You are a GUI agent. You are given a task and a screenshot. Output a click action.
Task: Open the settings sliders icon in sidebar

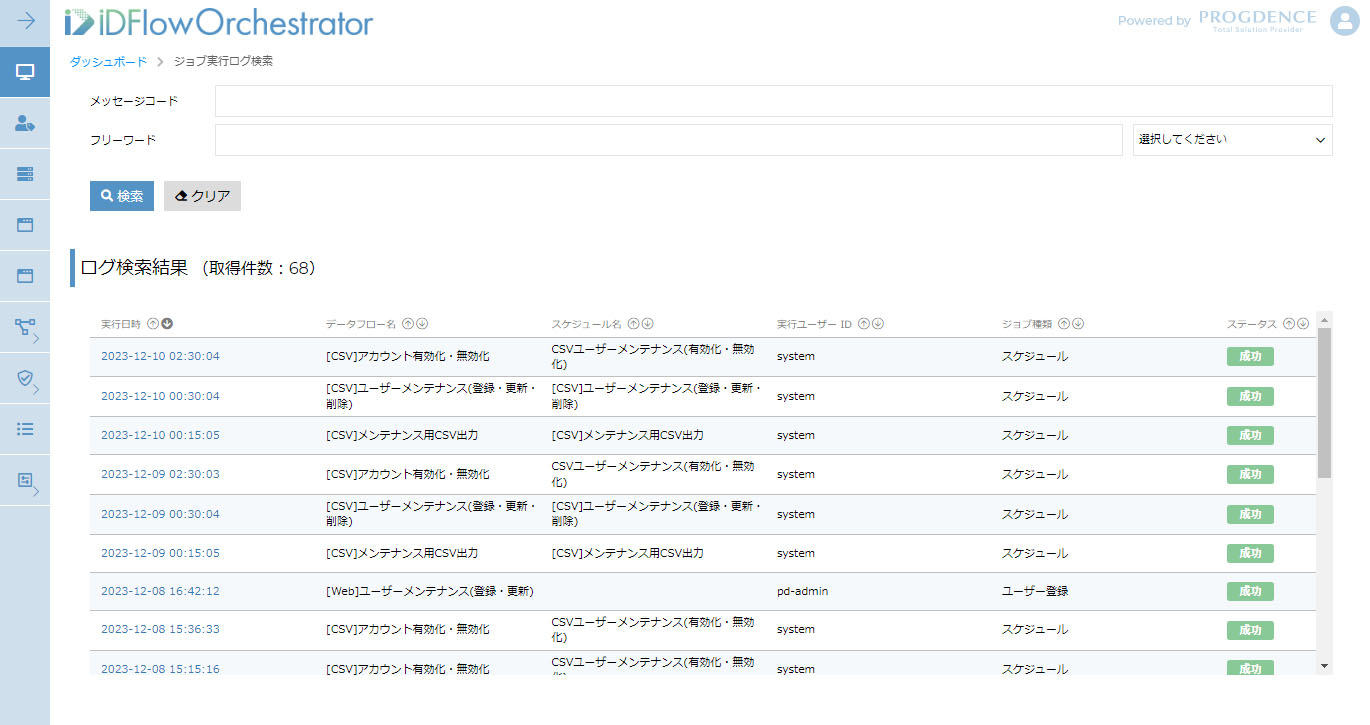[x=25, y=480]
